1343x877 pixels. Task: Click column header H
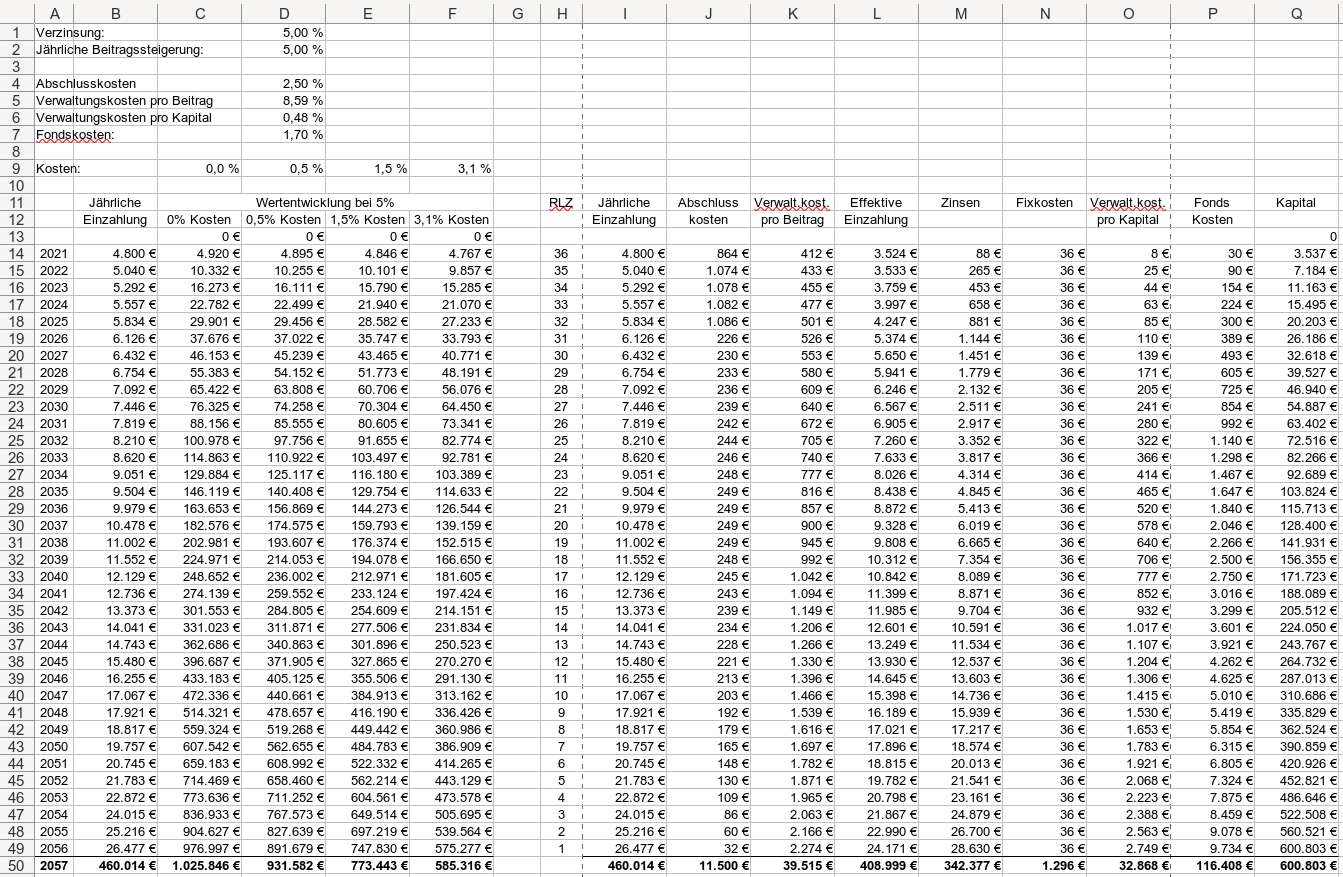561,12
